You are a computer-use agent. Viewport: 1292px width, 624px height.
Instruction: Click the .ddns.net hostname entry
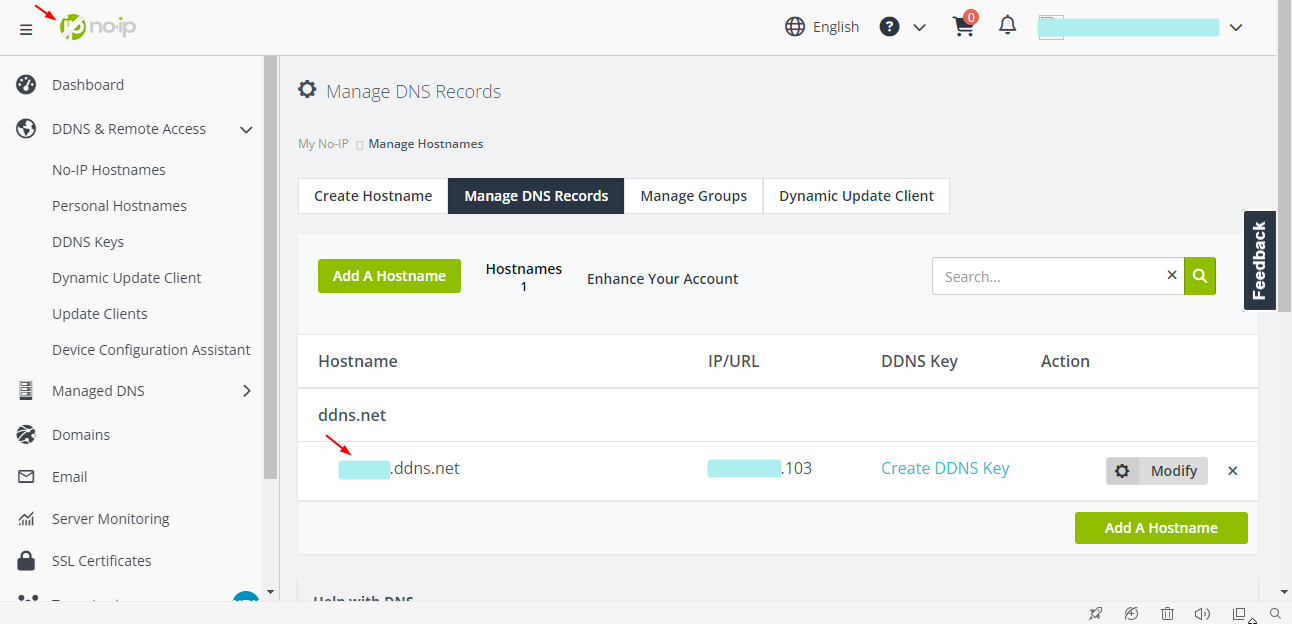[x=399, y=468]
